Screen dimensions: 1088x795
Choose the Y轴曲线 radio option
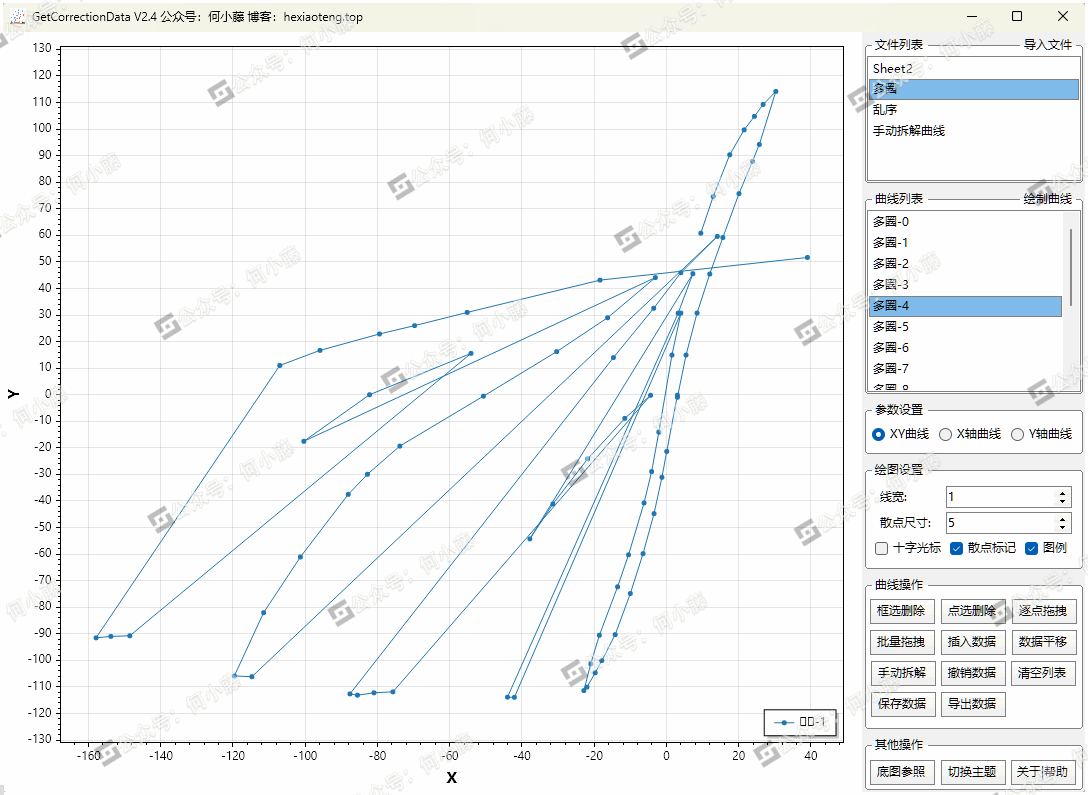click(1018, 434)
